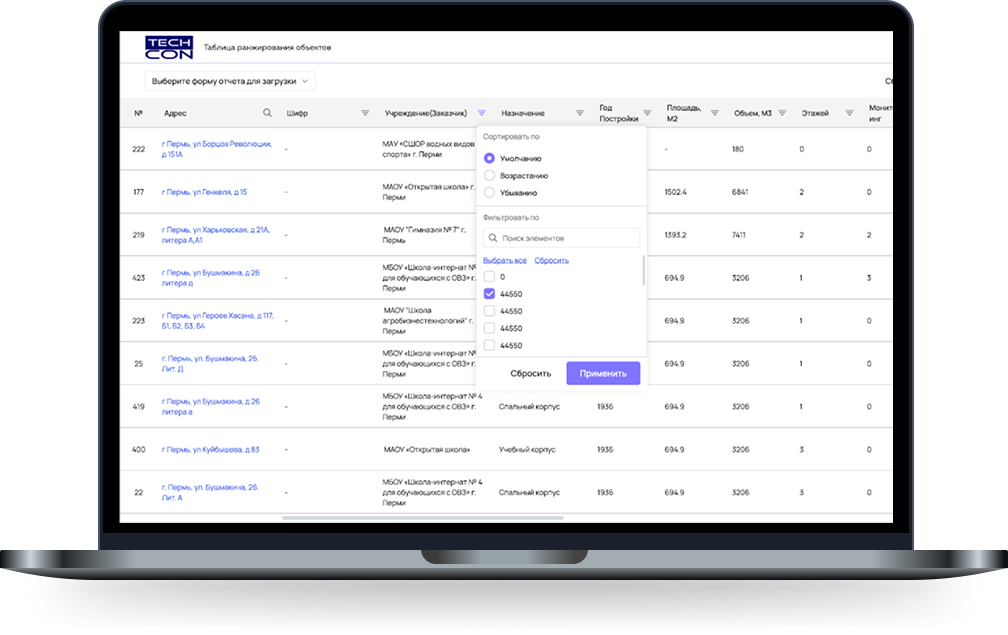The image size is (1008, 635).
Task: Click the Адрес column header label
Action: (x=175, y=113)
